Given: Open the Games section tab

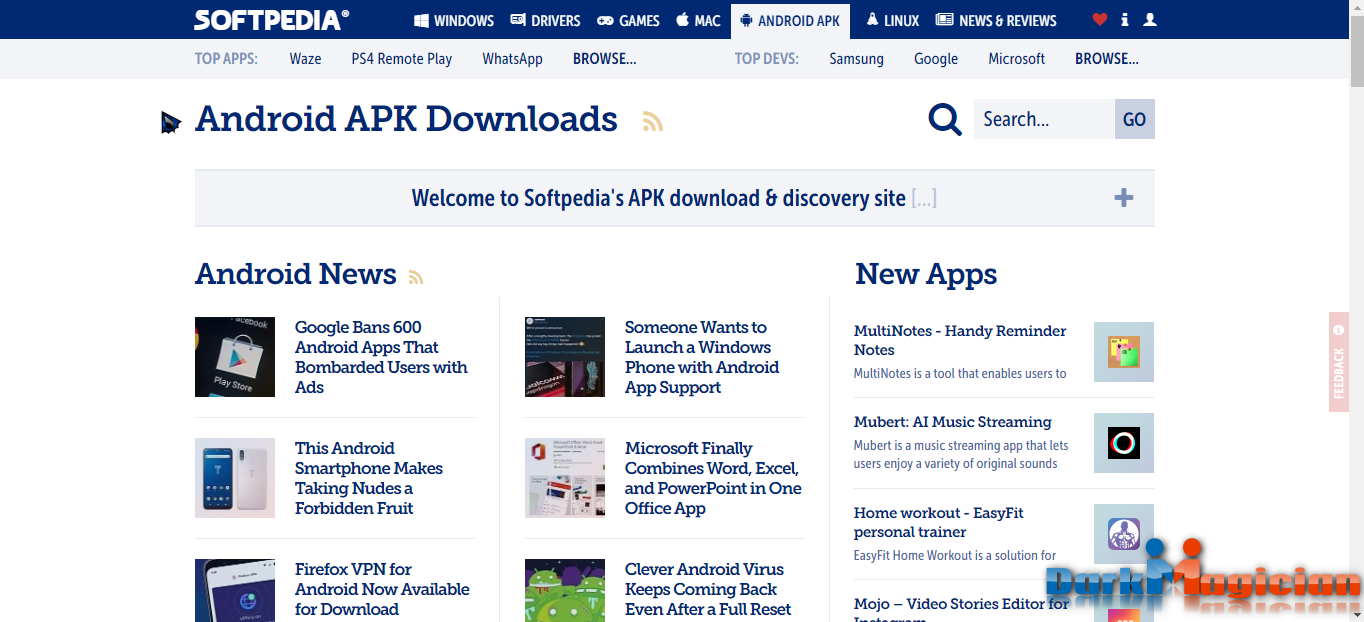Looking at the screenshot, I should pyautogui.click(x=628, y=20).
